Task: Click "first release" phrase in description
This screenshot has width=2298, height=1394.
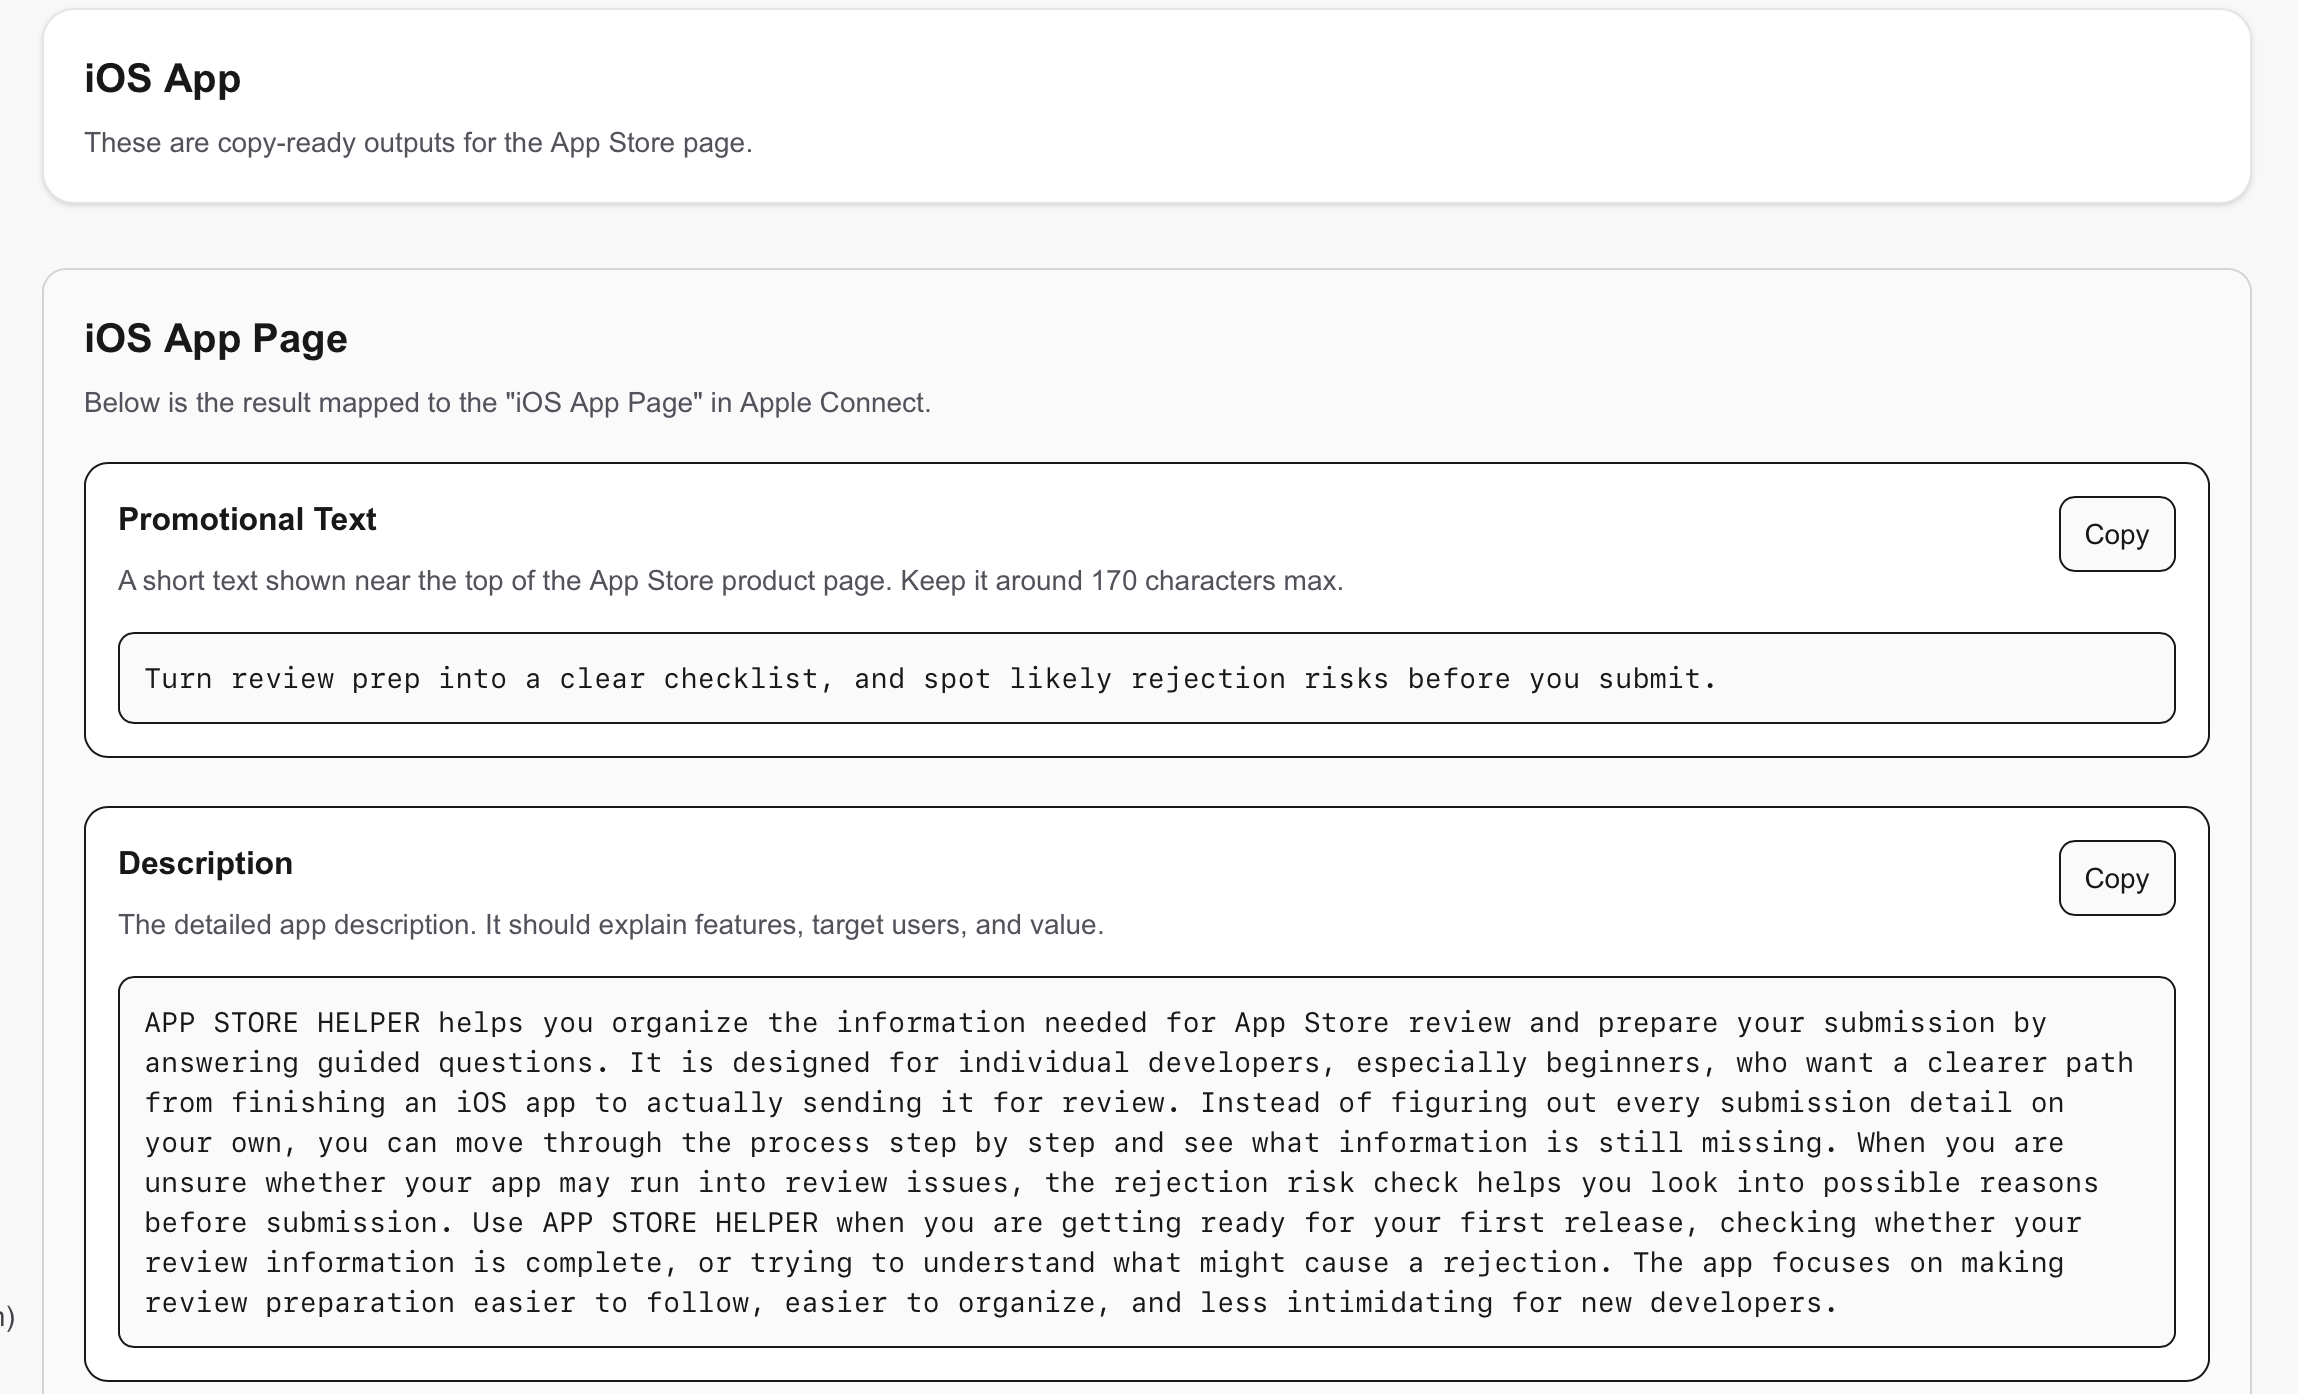Action: 1572,1223
